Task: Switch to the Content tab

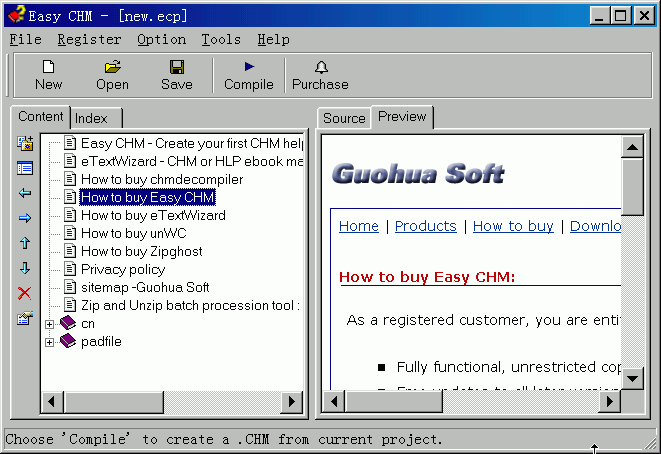Action: [40, 117]
